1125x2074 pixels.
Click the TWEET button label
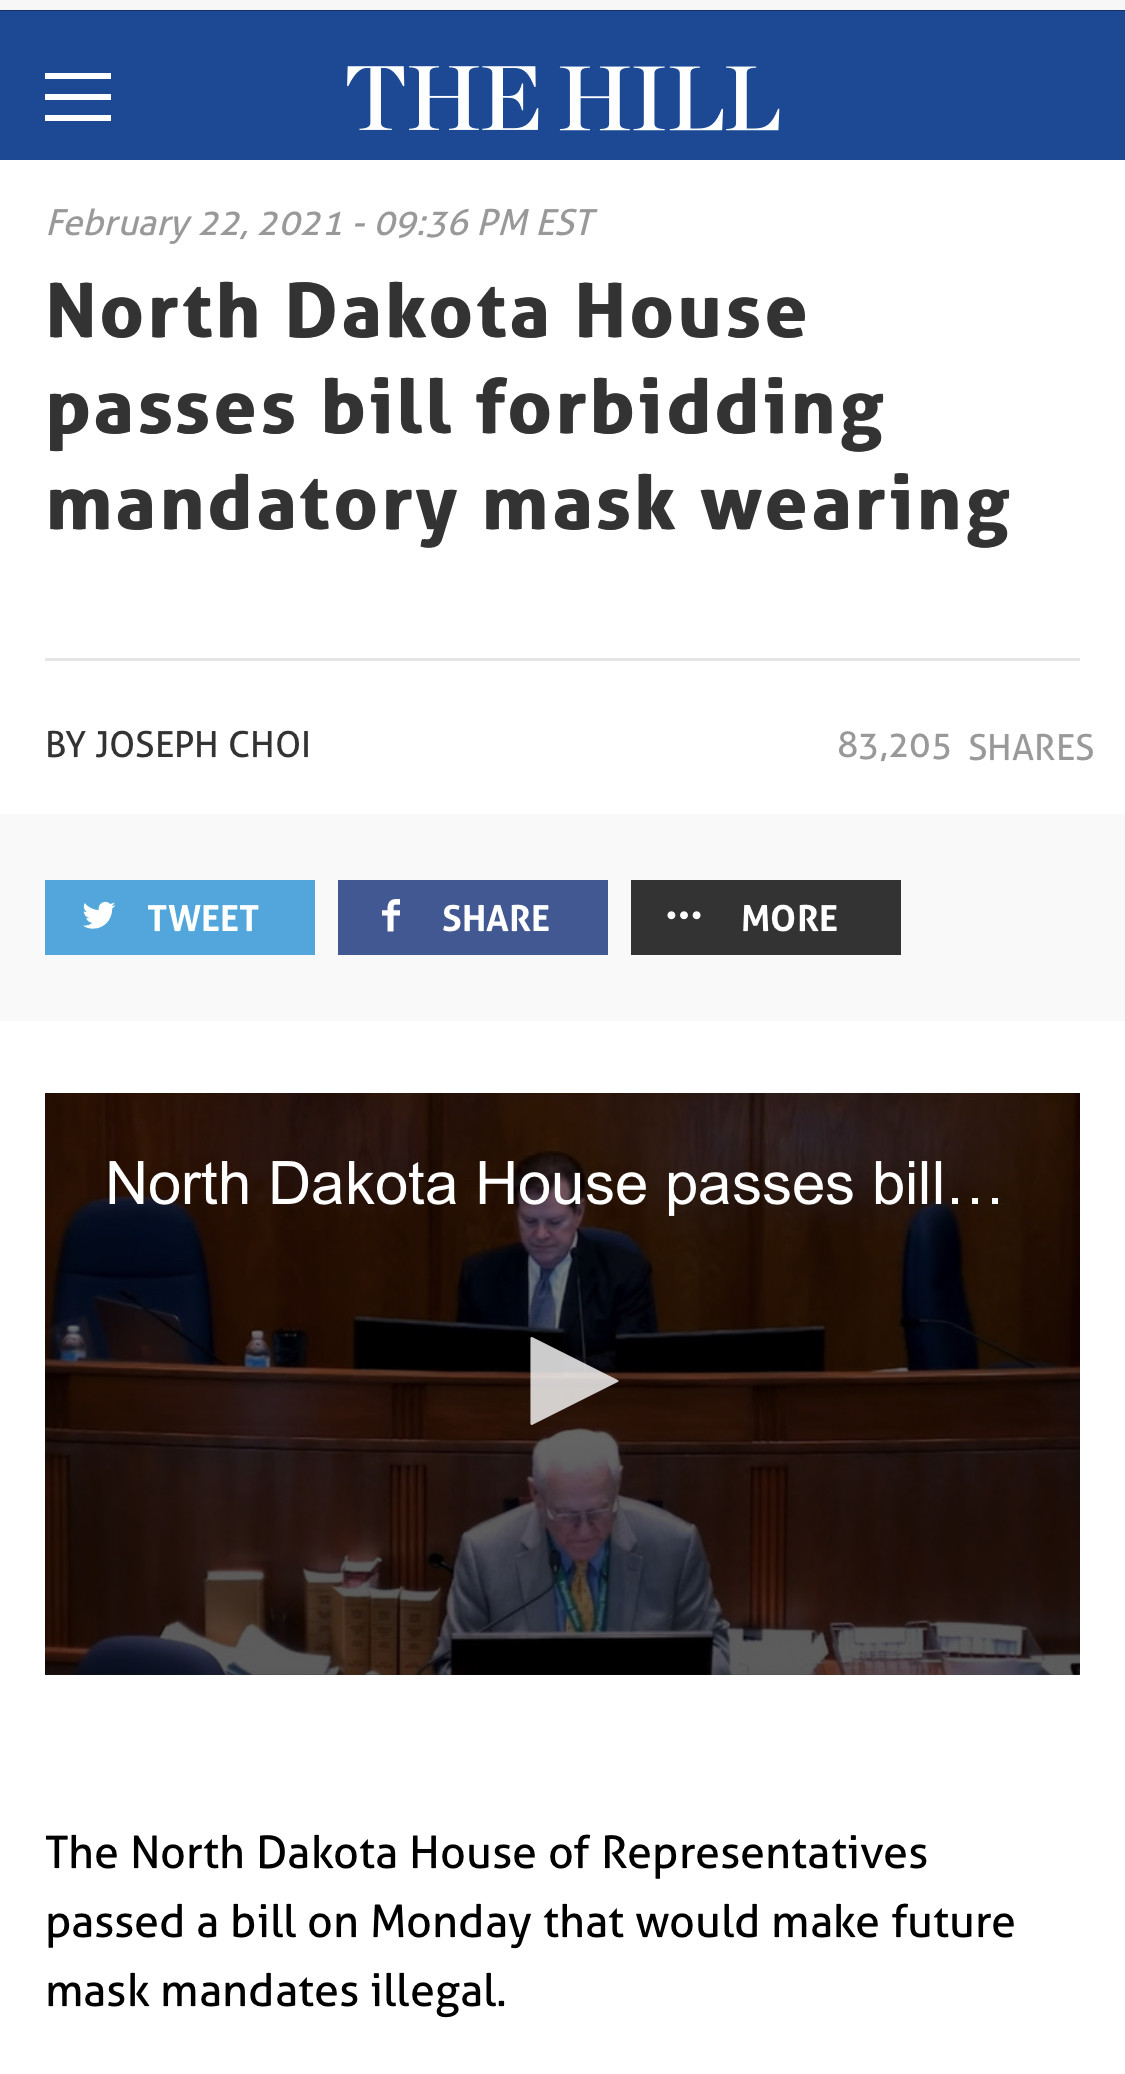(x=203, y=918)
